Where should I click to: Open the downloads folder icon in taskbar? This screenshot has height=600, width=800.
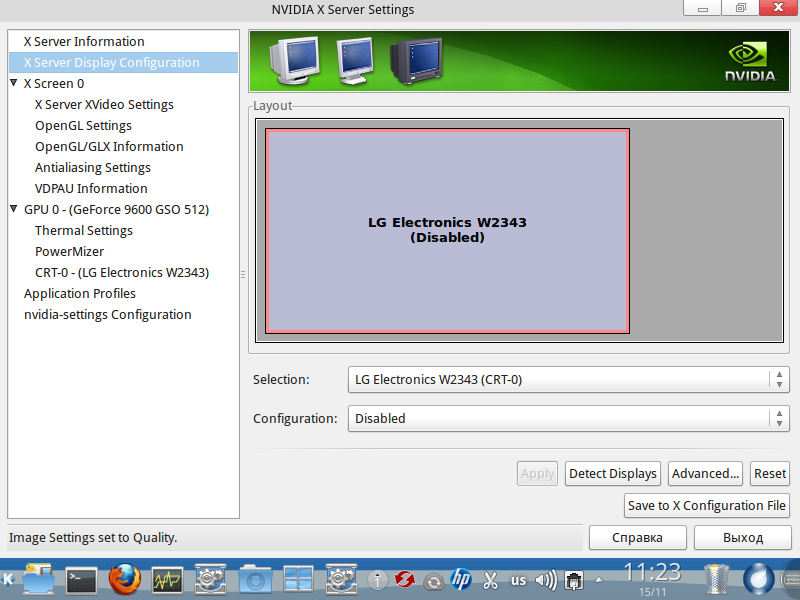coord(255,580)
